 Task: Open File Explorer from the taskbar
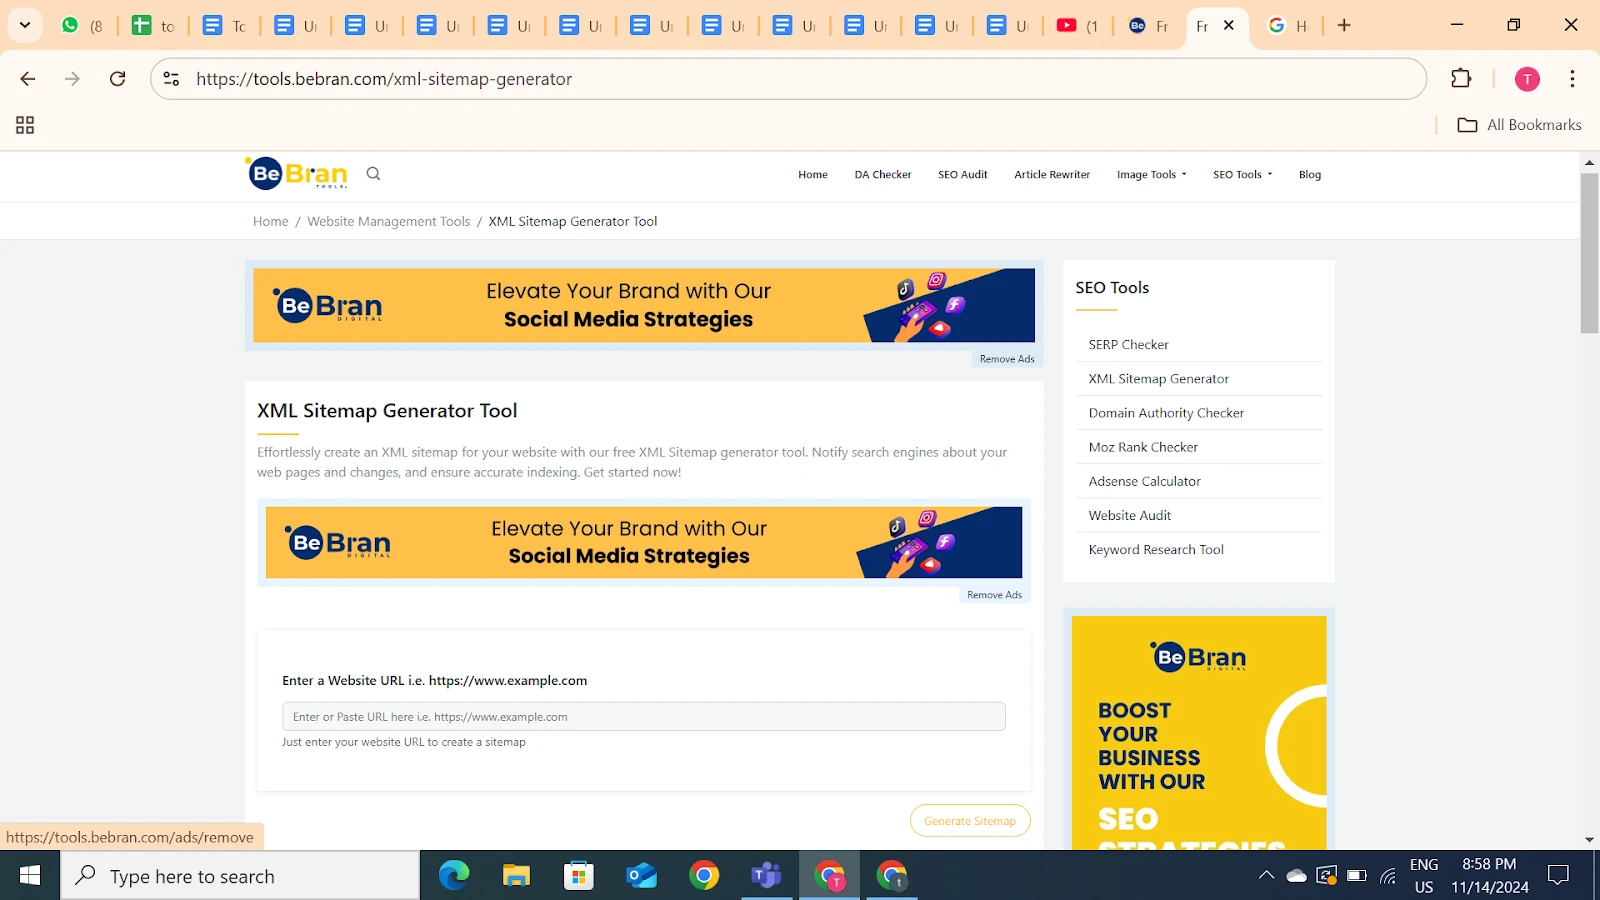(x=516, y=876)
